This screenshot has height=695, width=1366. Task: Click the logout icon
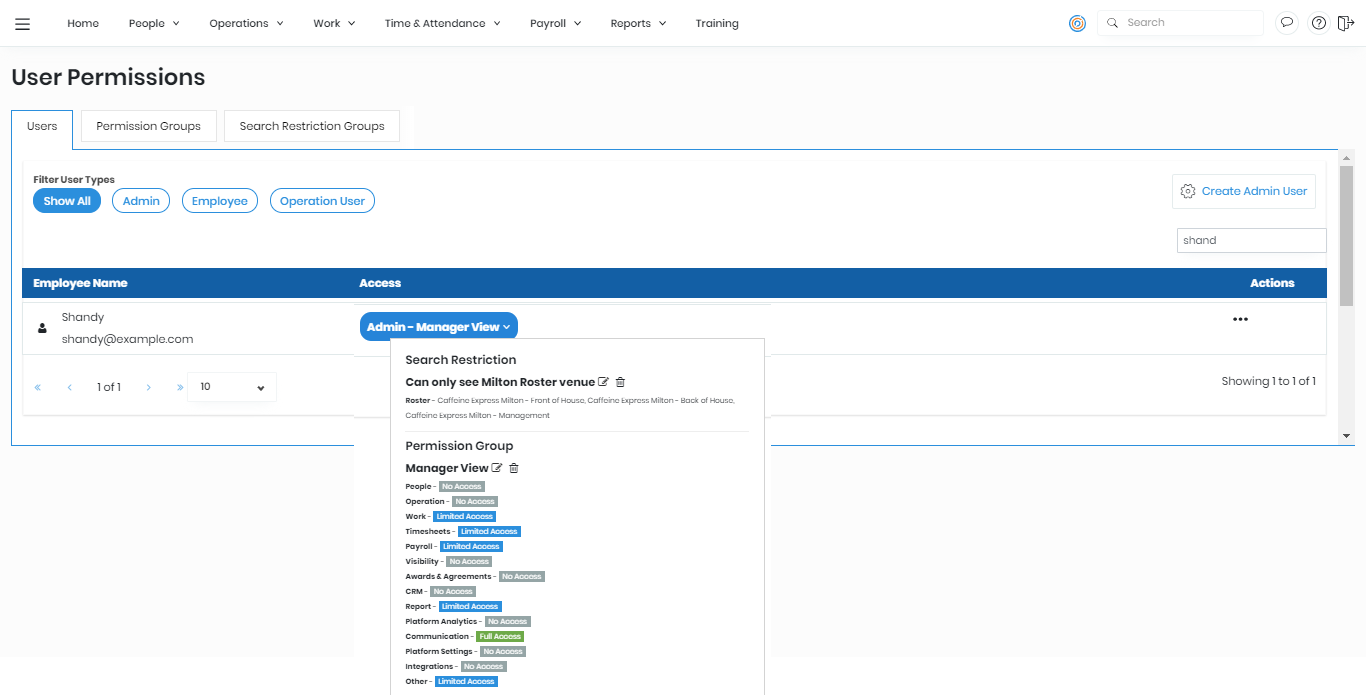click(x=1345, y=23)
